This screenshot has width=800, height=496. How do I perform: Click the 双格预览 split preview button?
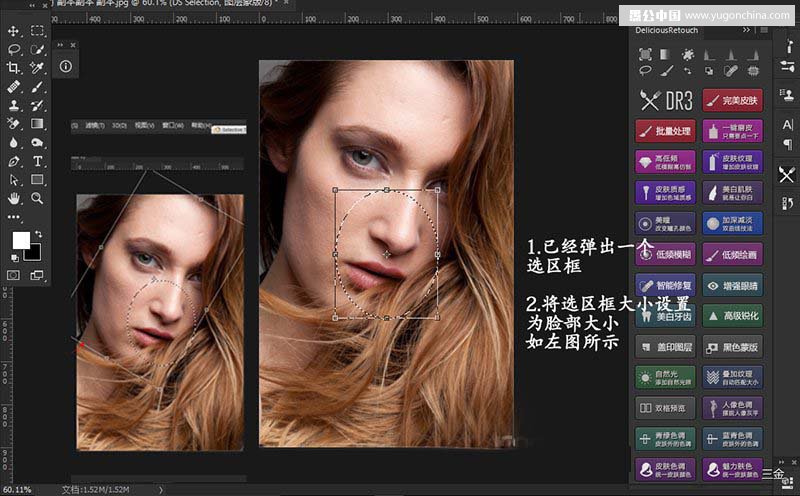665,408
